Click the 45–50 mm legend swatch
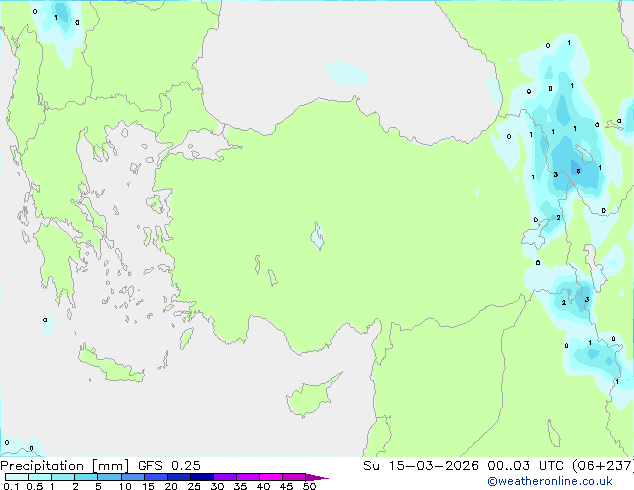Image resolution: width=634 pixels, height=490 pixels. (x=294, y=477)
